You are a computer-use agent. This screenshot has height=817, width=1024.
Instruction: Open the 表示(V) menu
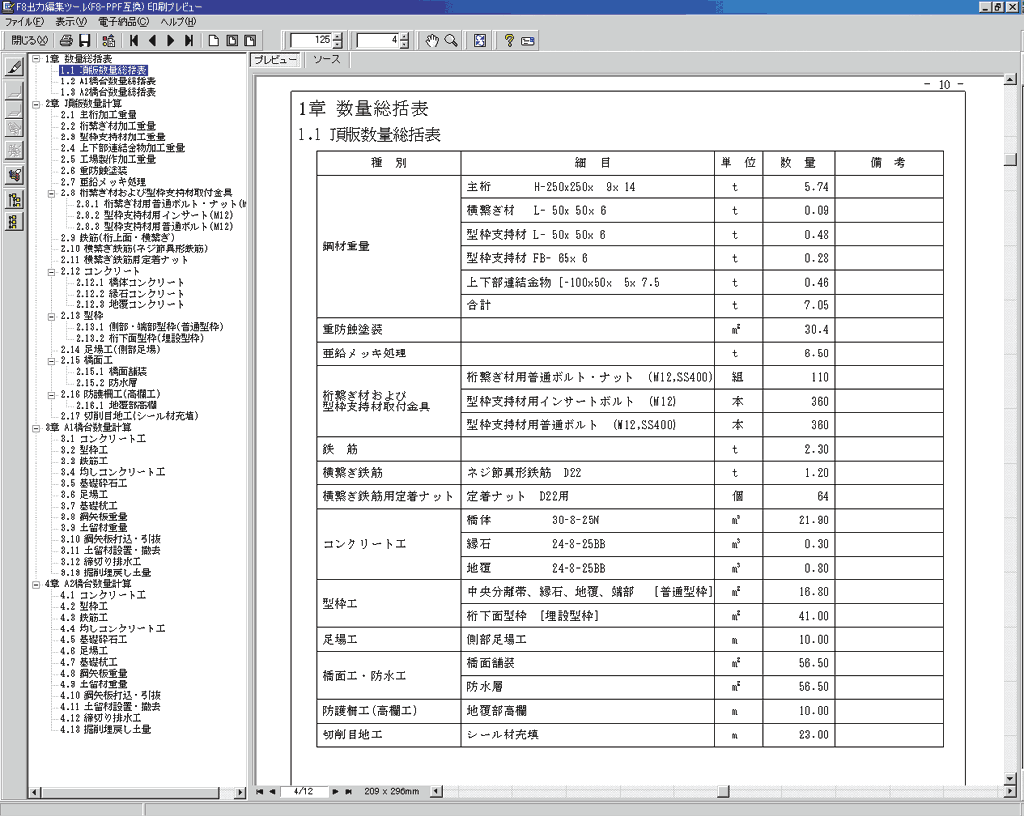[x=71, y=22]
